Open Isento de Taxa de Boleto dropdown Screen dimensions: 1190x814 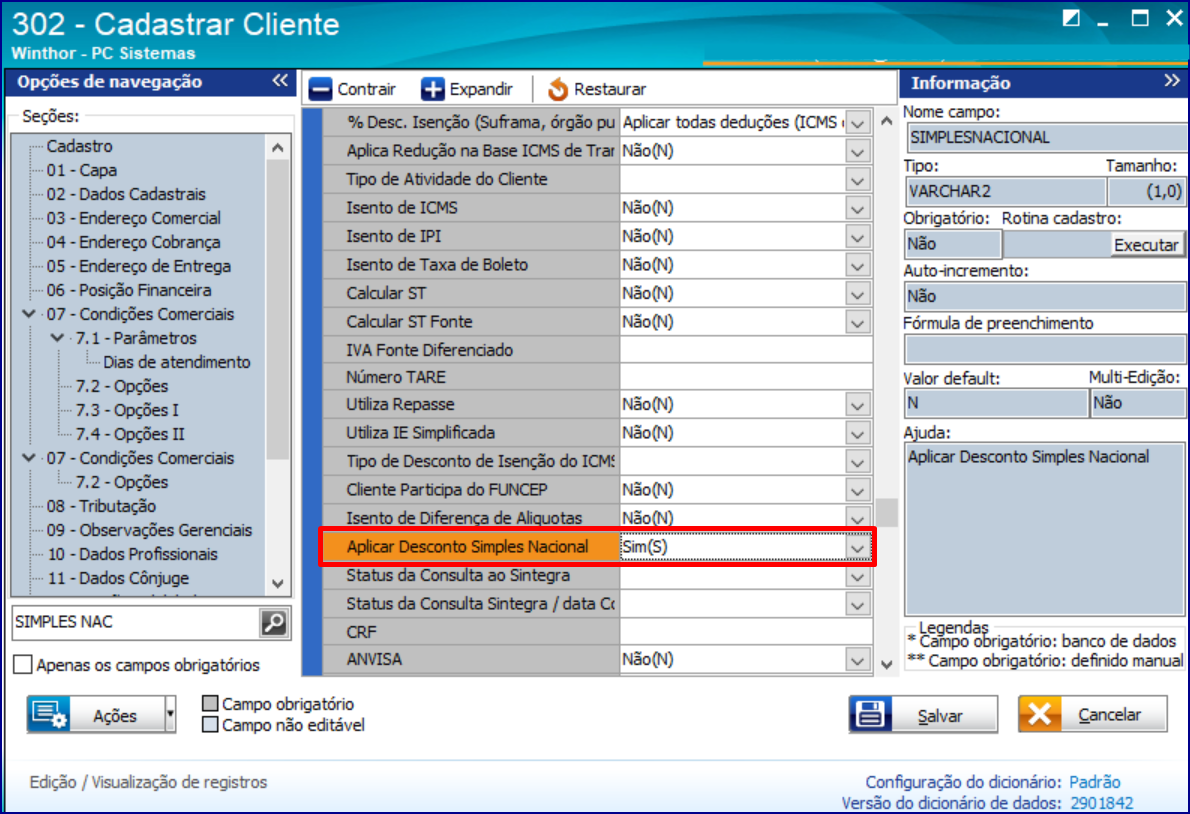(858, 266)
